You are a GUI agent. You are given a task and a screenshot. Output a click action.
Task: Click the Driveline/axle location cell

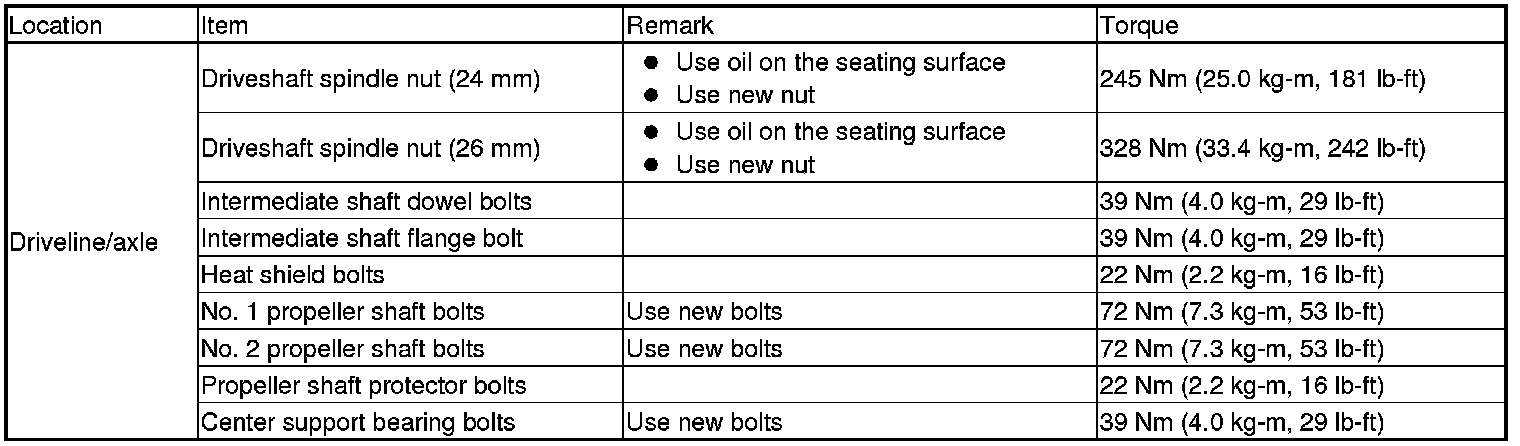point(84,242)
